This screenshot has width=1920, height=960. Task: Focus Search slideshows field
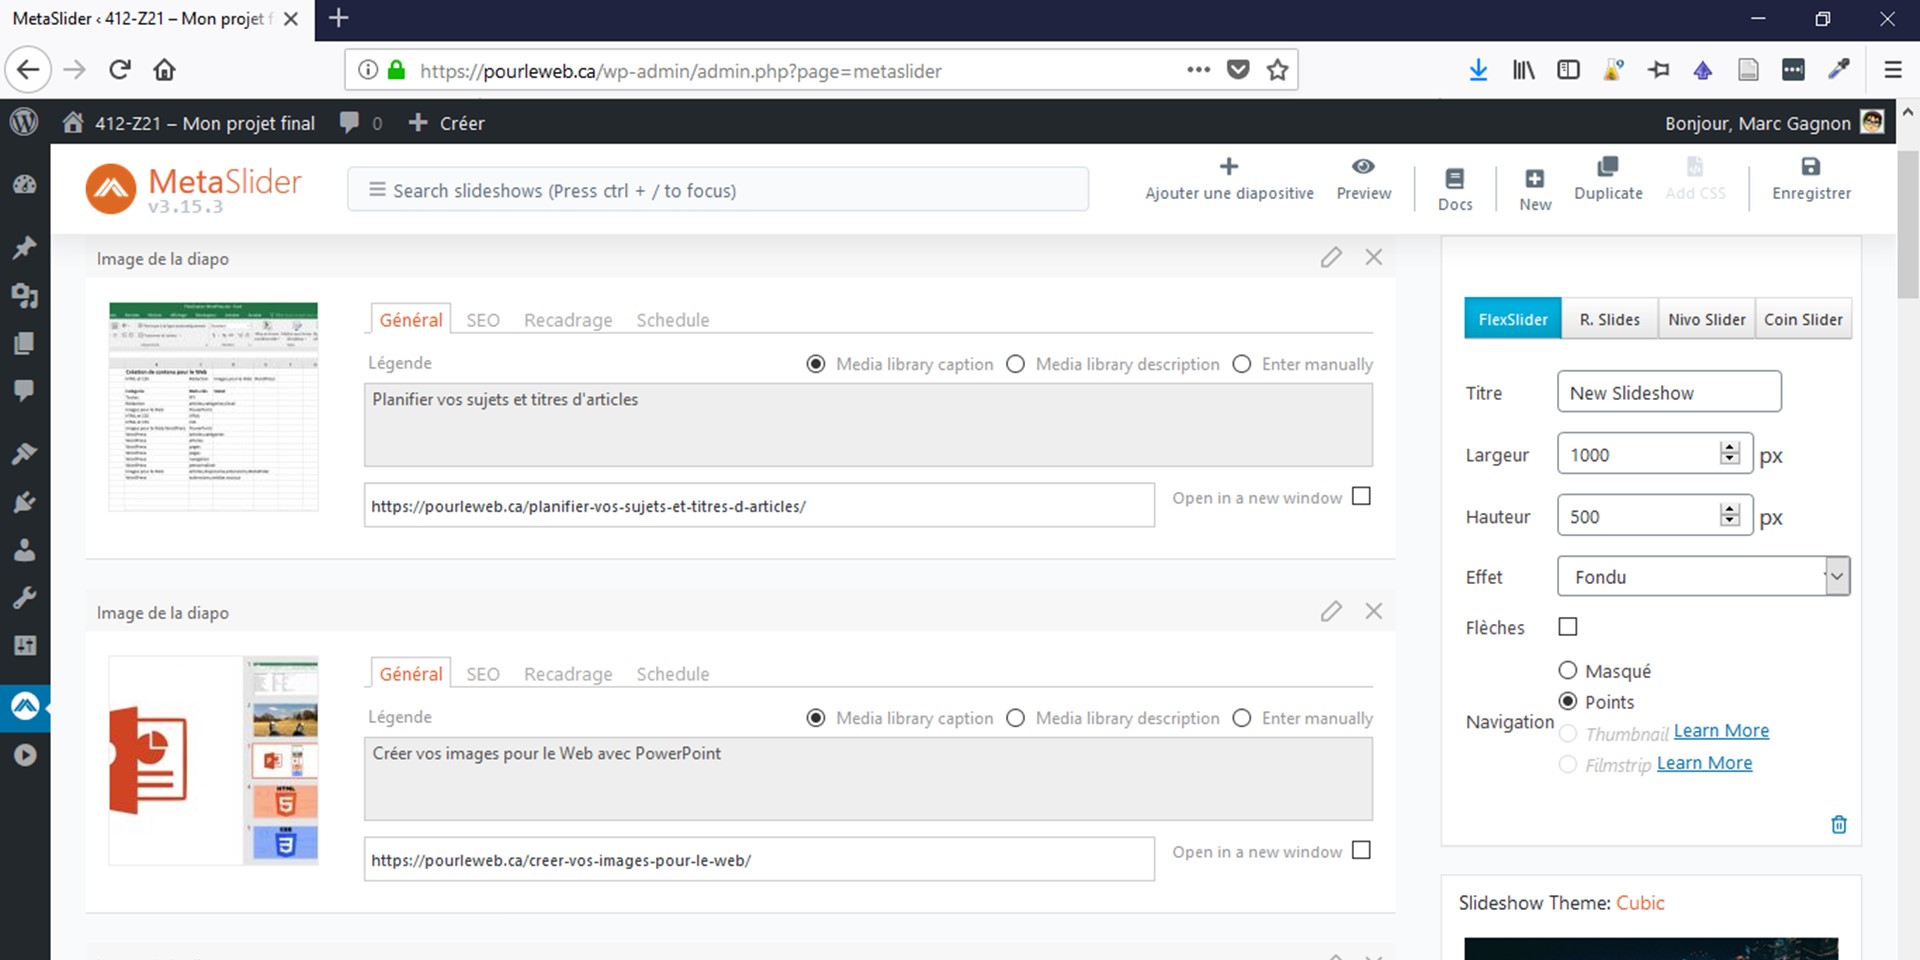tap(718, 190)
